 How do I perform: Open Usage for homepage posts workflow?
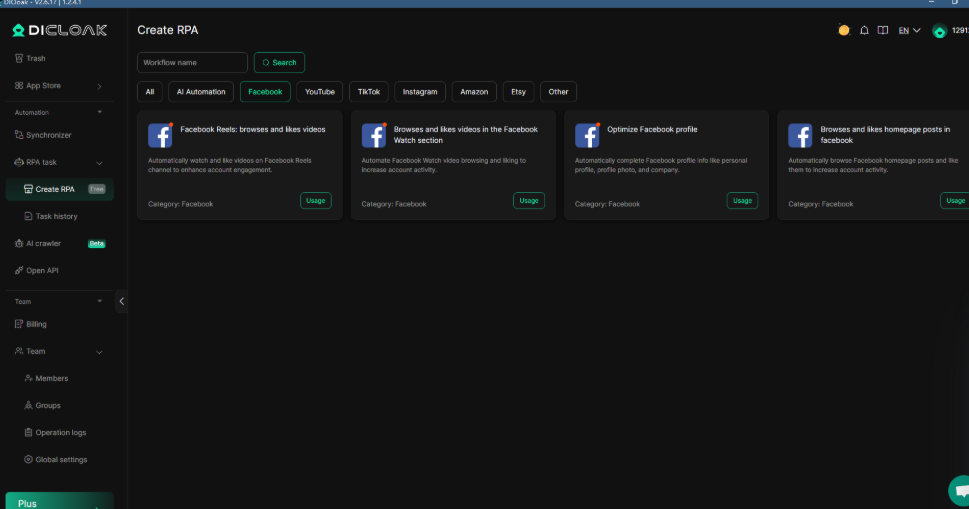coord(955,201)
